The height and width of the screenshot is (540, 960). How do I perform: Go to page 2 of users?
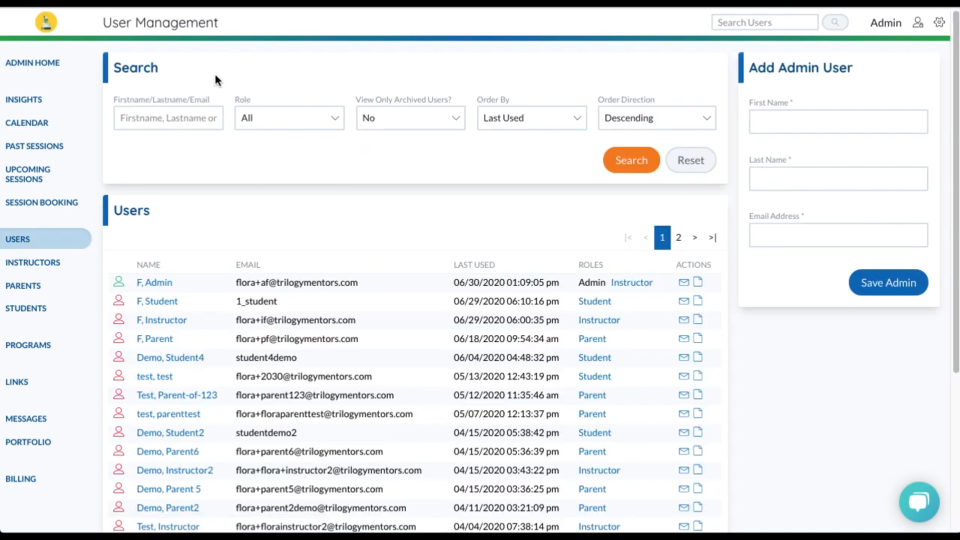click(x=678, y=237)
